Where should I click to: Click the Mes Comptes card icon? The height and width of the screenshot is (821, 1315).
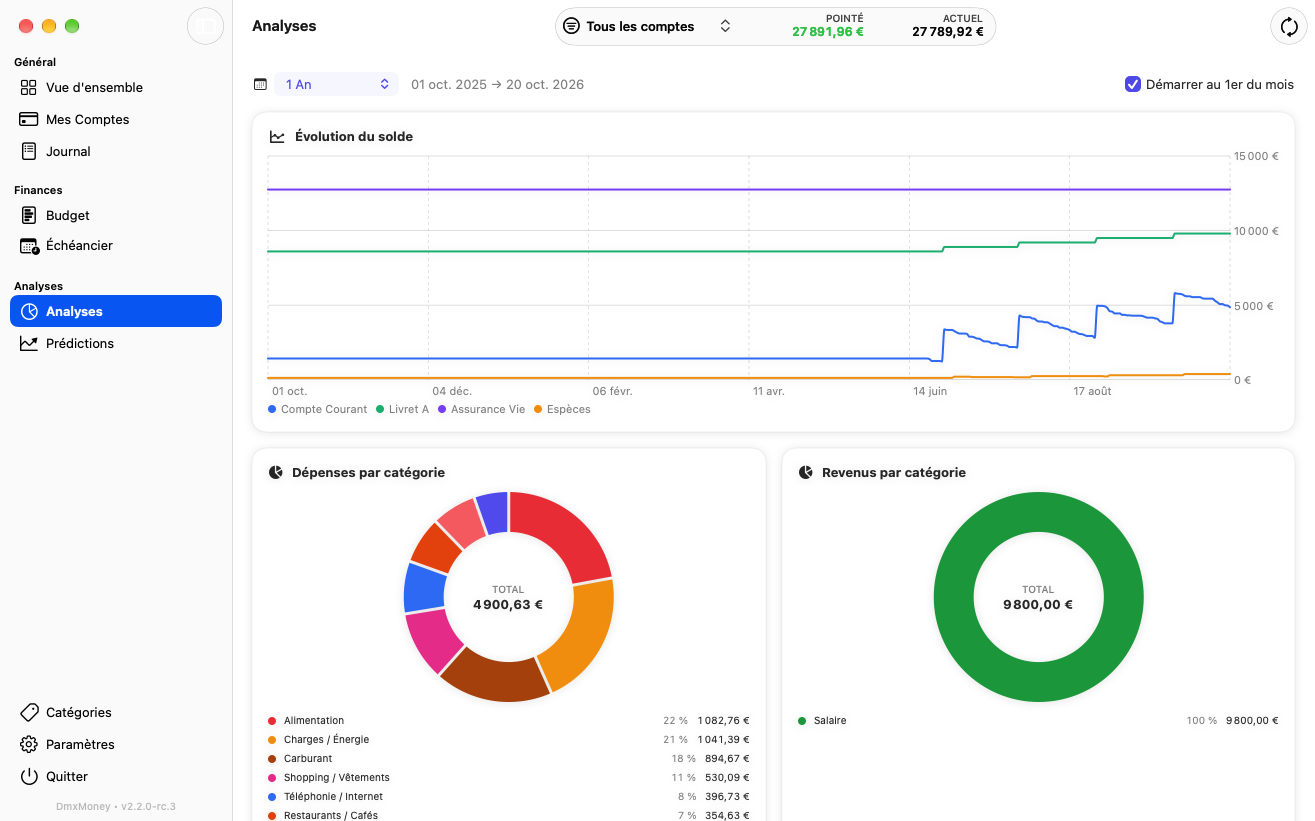pyautogui.click(x=29, y=119)
